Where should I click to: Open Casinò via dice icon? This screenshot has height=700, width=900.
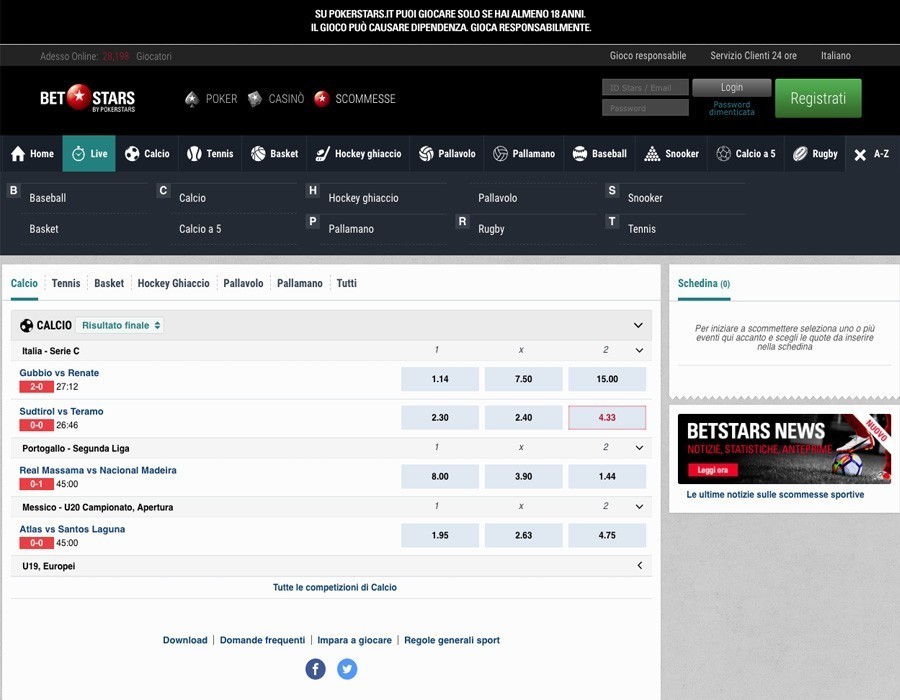coord(254,99)
